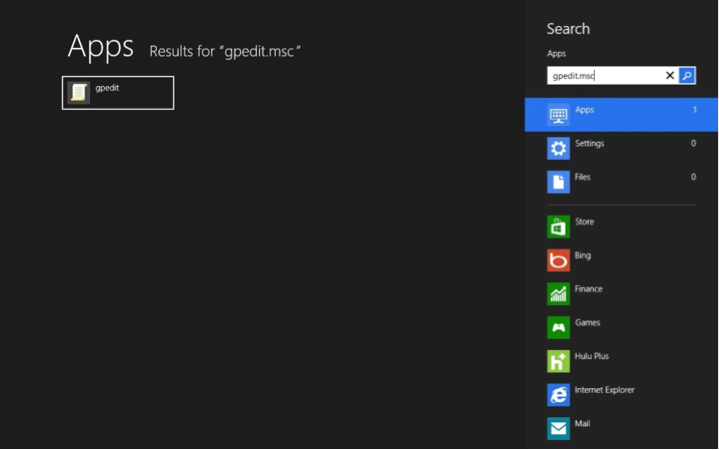
Task: Open Internet Explorer from the list
Action: click(x=621, y=394)
